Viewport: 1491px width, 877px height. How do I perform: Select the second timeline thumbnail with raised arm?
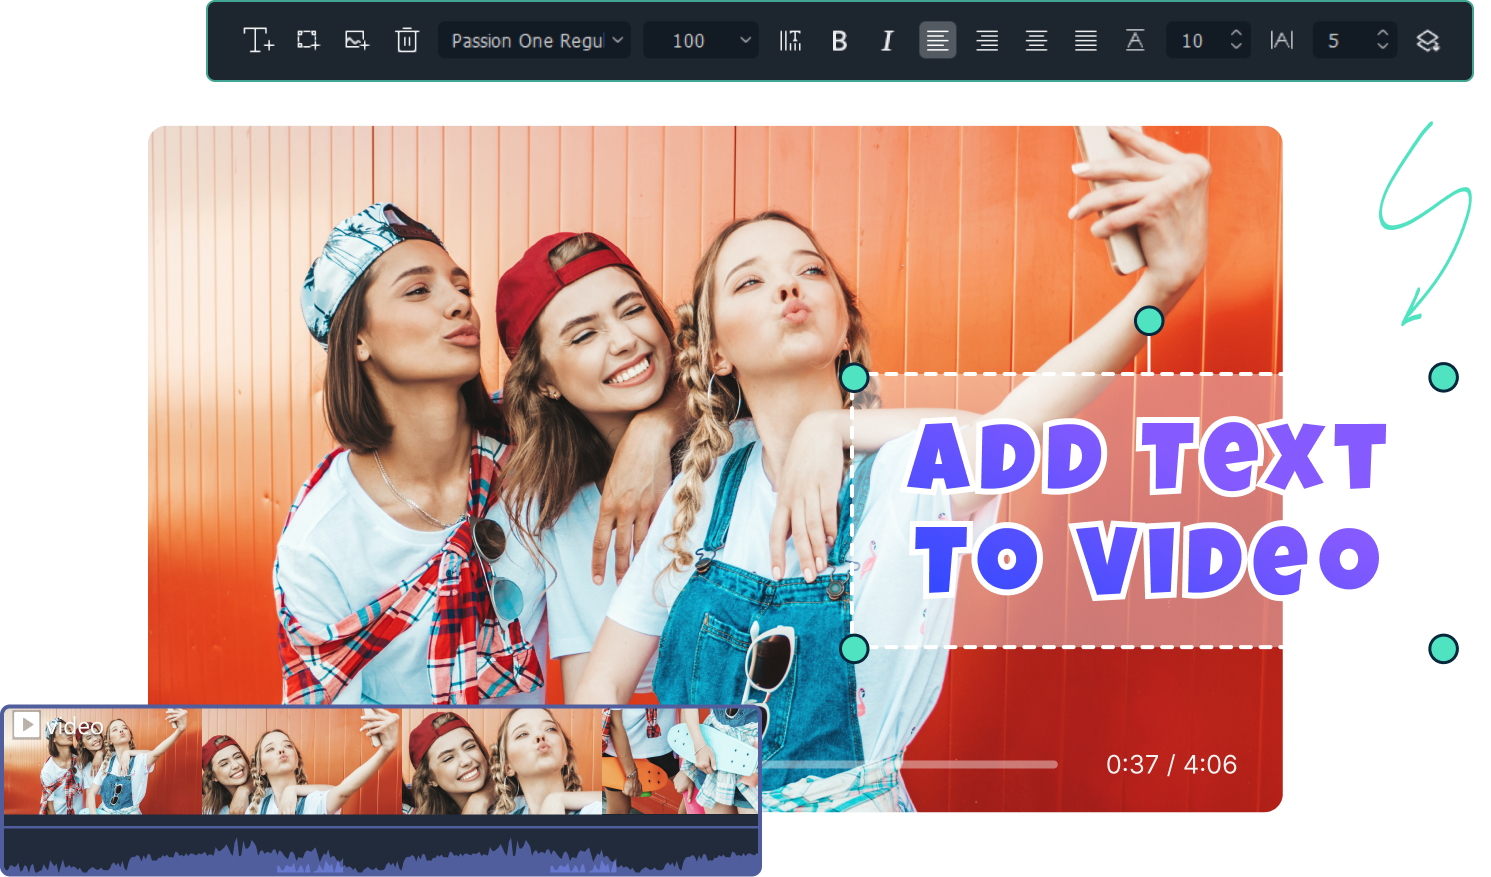click(x=302, y=761)
